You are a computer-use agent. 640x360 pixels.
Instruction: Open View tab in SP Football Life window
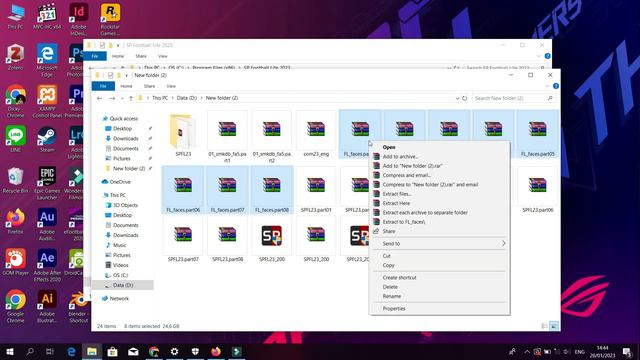(162, 56)
